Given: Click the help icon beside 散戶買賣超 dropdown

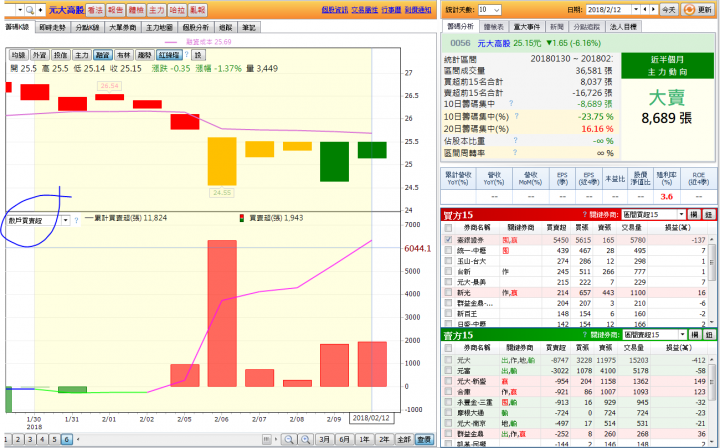Looking at the screenshot, I should 77,220.
